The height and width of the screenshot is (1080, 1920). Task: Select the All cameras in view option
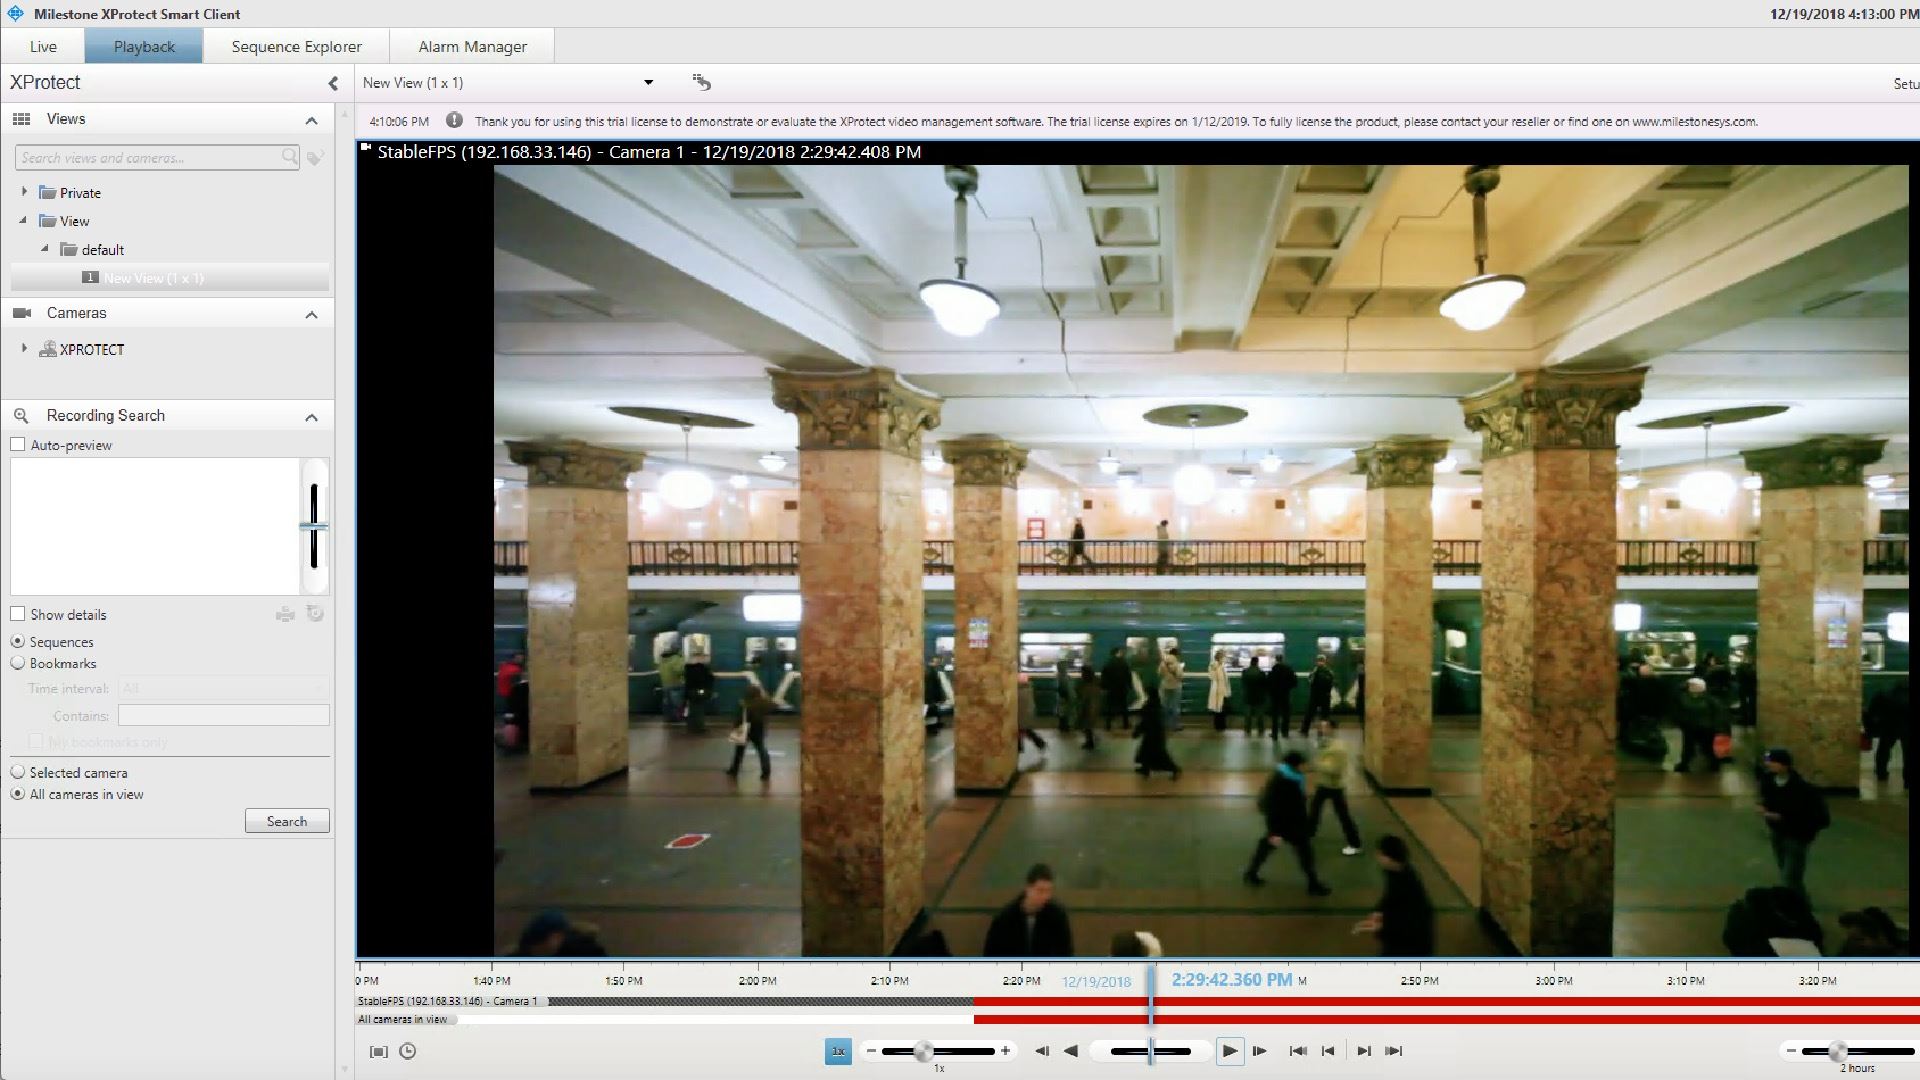coord(18,793)
